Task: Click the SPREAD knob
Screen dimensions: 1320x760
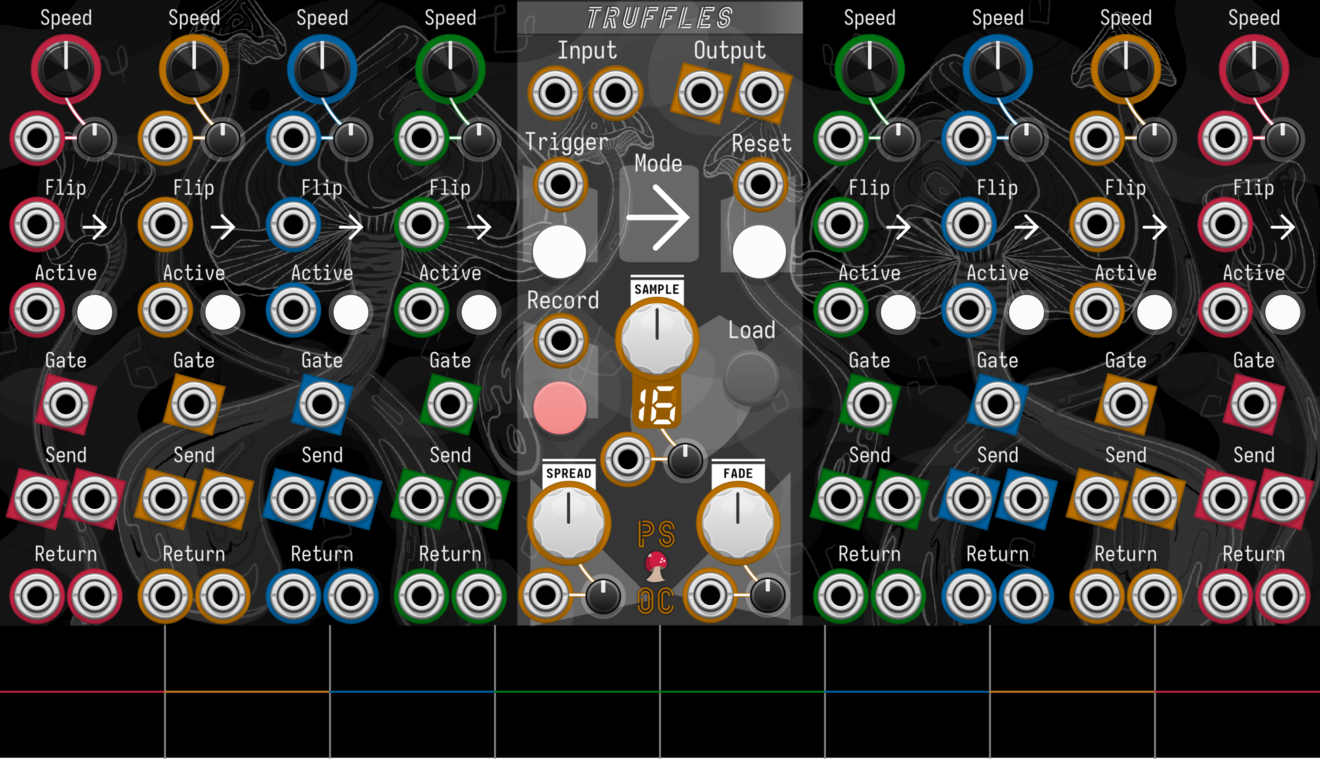Action: [x=568, y=523]
